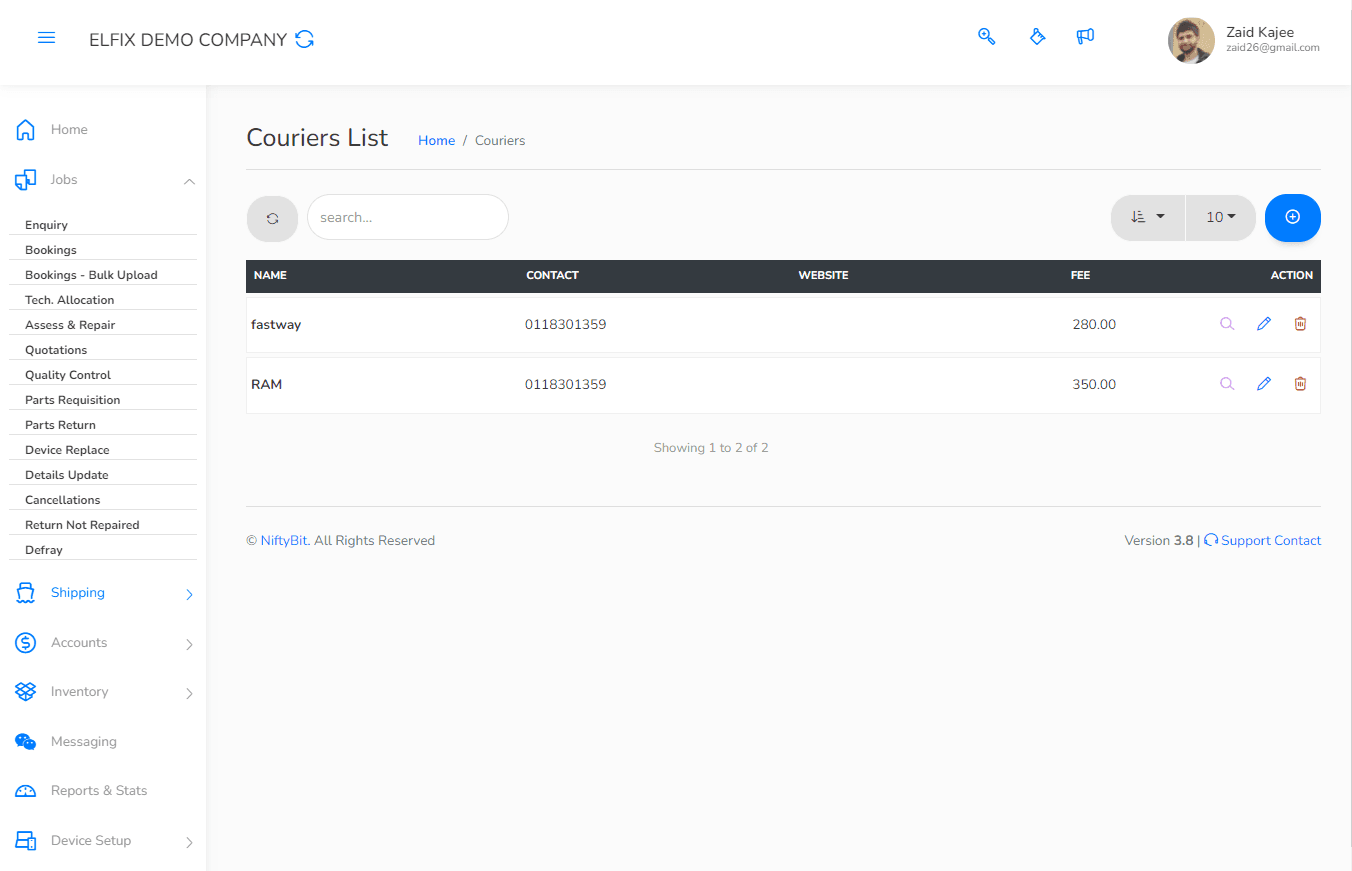This screenshot has width=1352, height=871.
Task: Select the fastway name cell
Action: coord(276,324)
